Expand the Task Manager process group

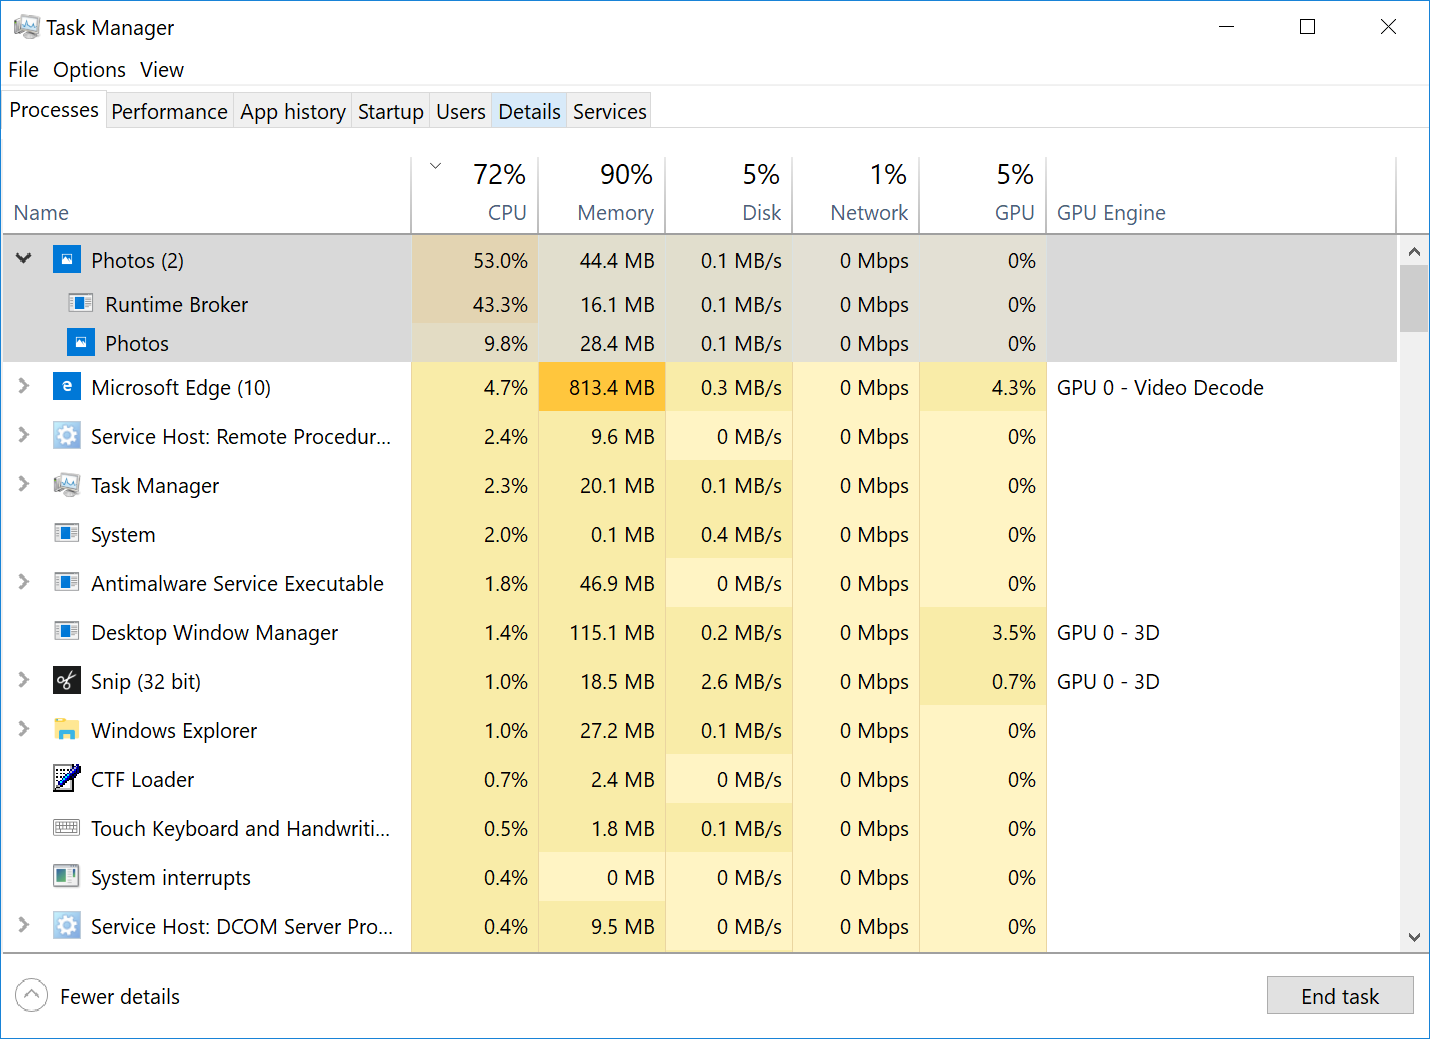coord(24,484)
